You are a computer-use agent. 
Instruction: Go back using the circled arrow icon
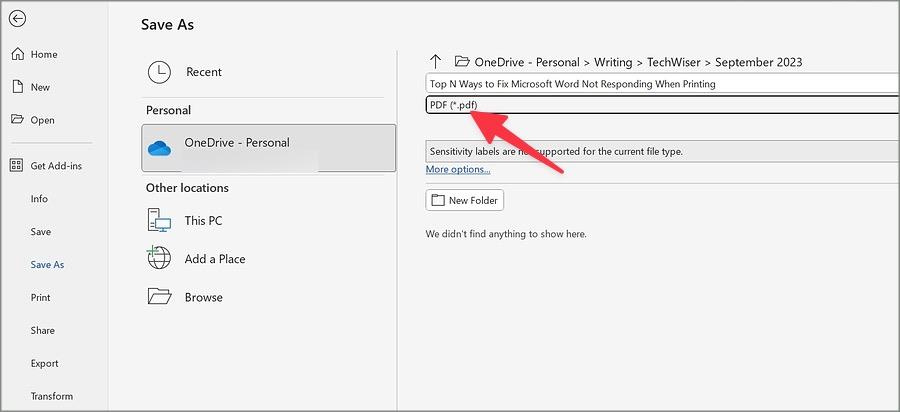tap(18, 19)
